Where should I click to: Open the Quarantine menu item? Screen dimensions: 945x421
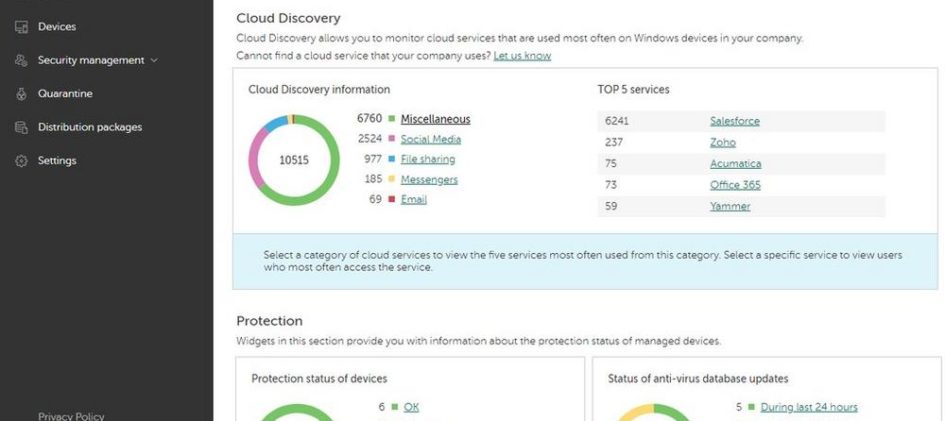point(65,94)
